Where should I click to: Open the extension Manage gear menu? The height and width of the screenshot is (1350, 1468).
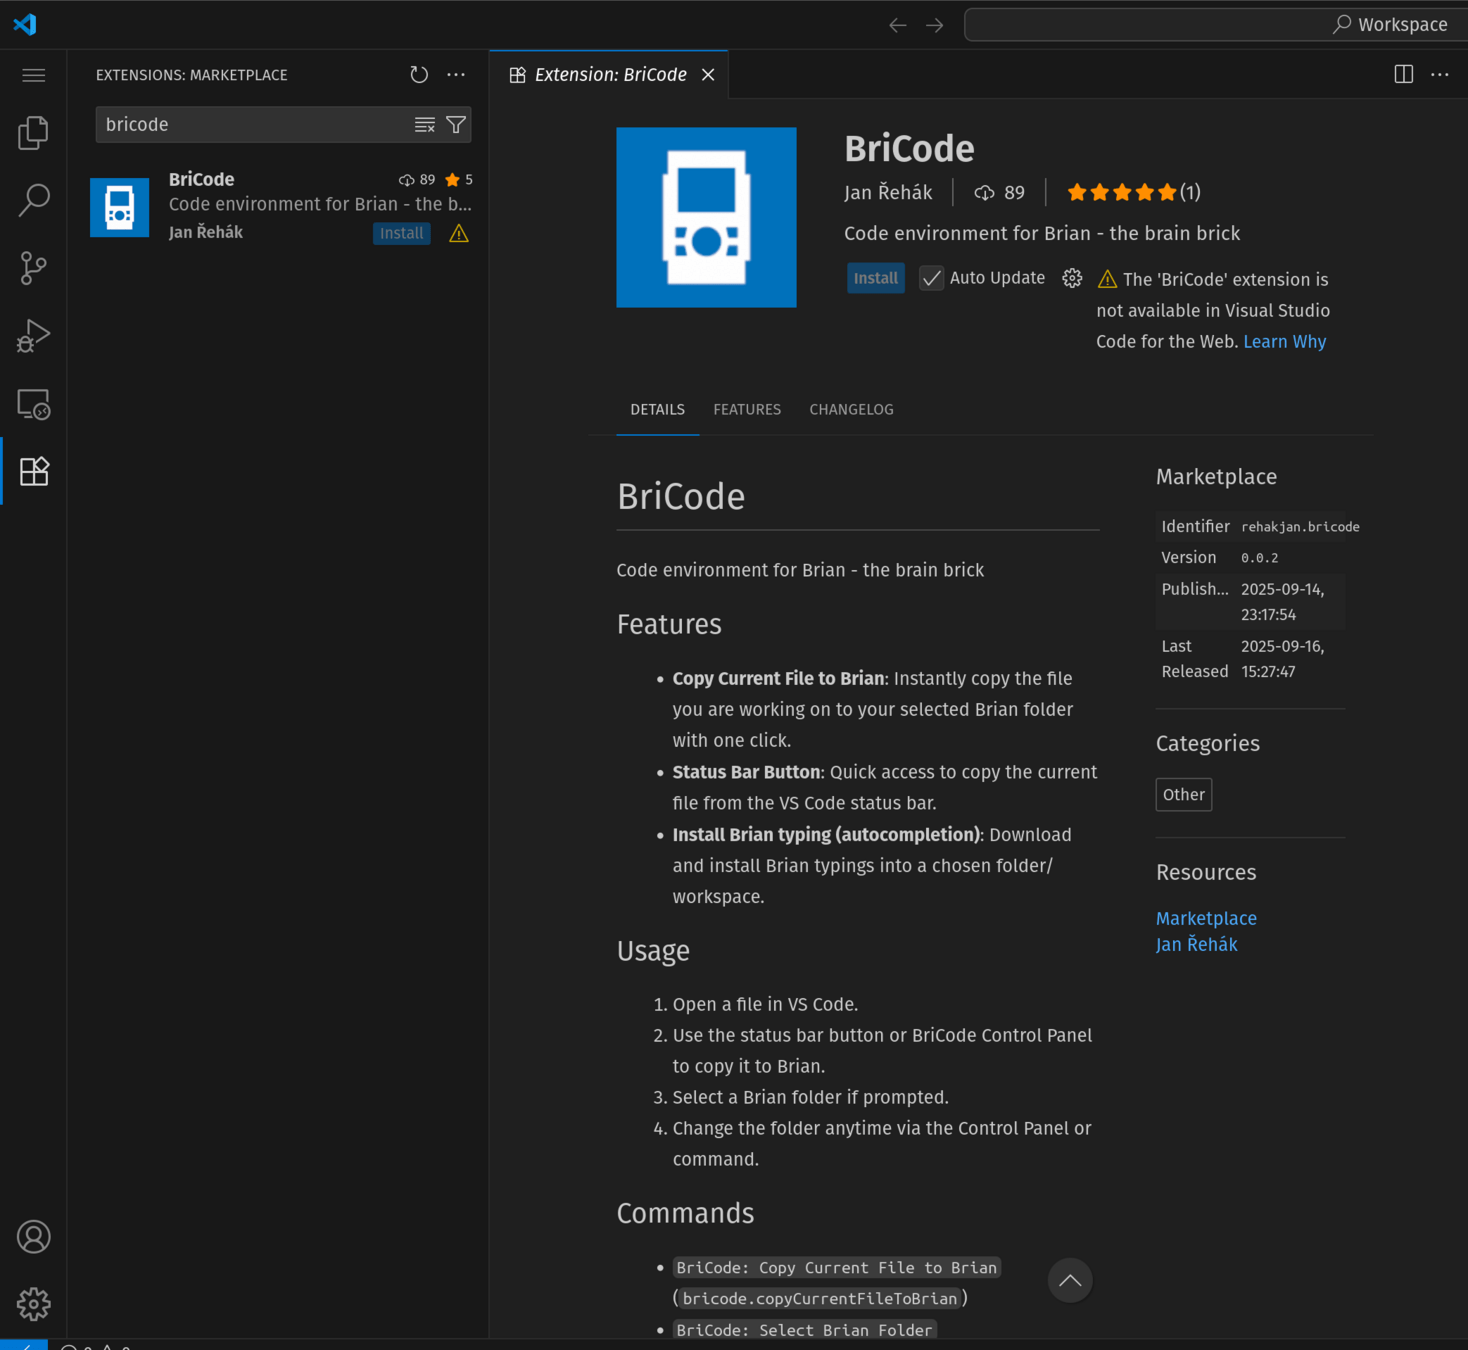click(1072, 278)
